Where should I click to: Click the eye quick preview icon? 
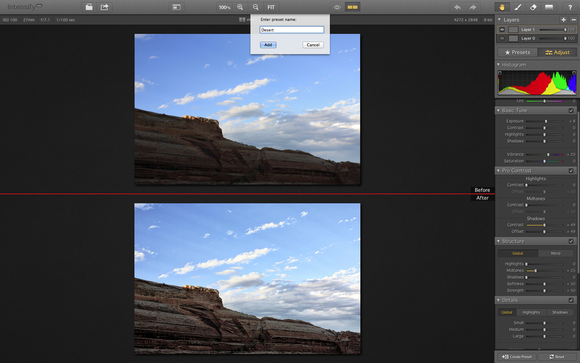[x=337, y=7]
